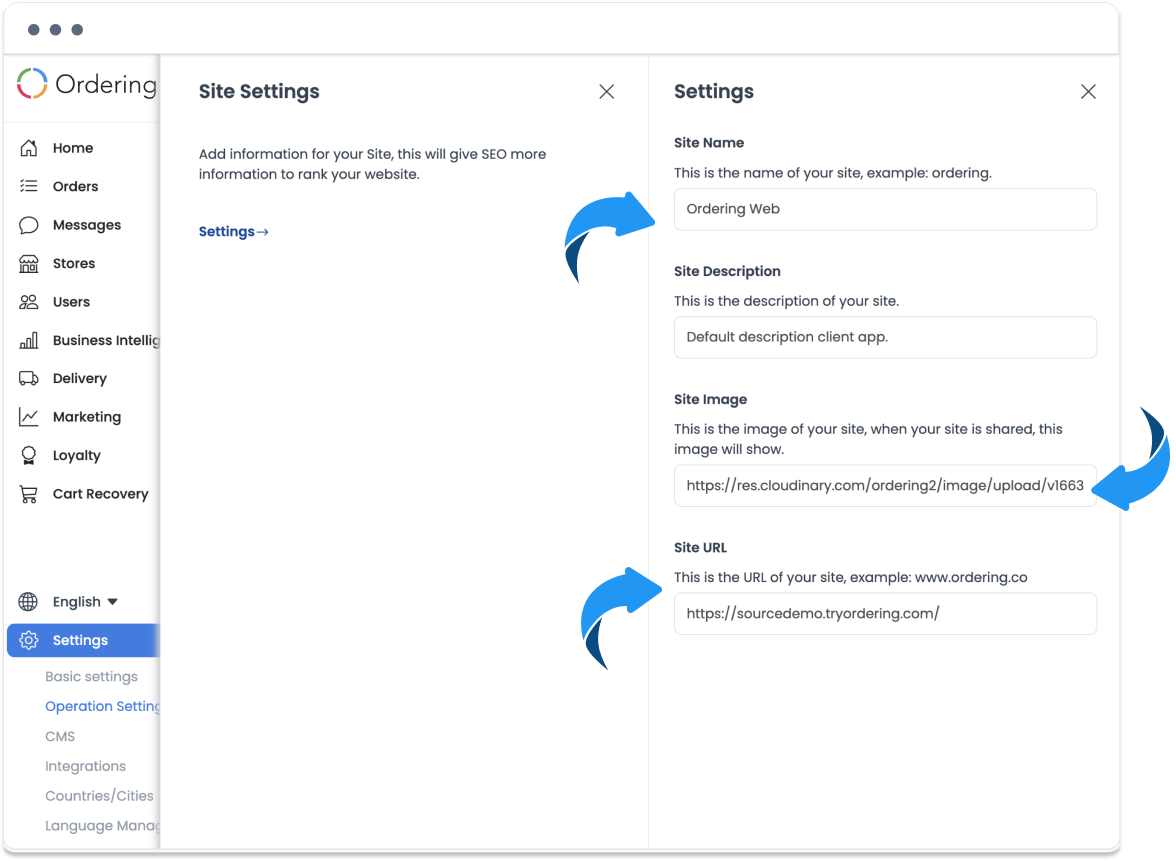Select the highlighted Settings menu item

coord(83,640)
